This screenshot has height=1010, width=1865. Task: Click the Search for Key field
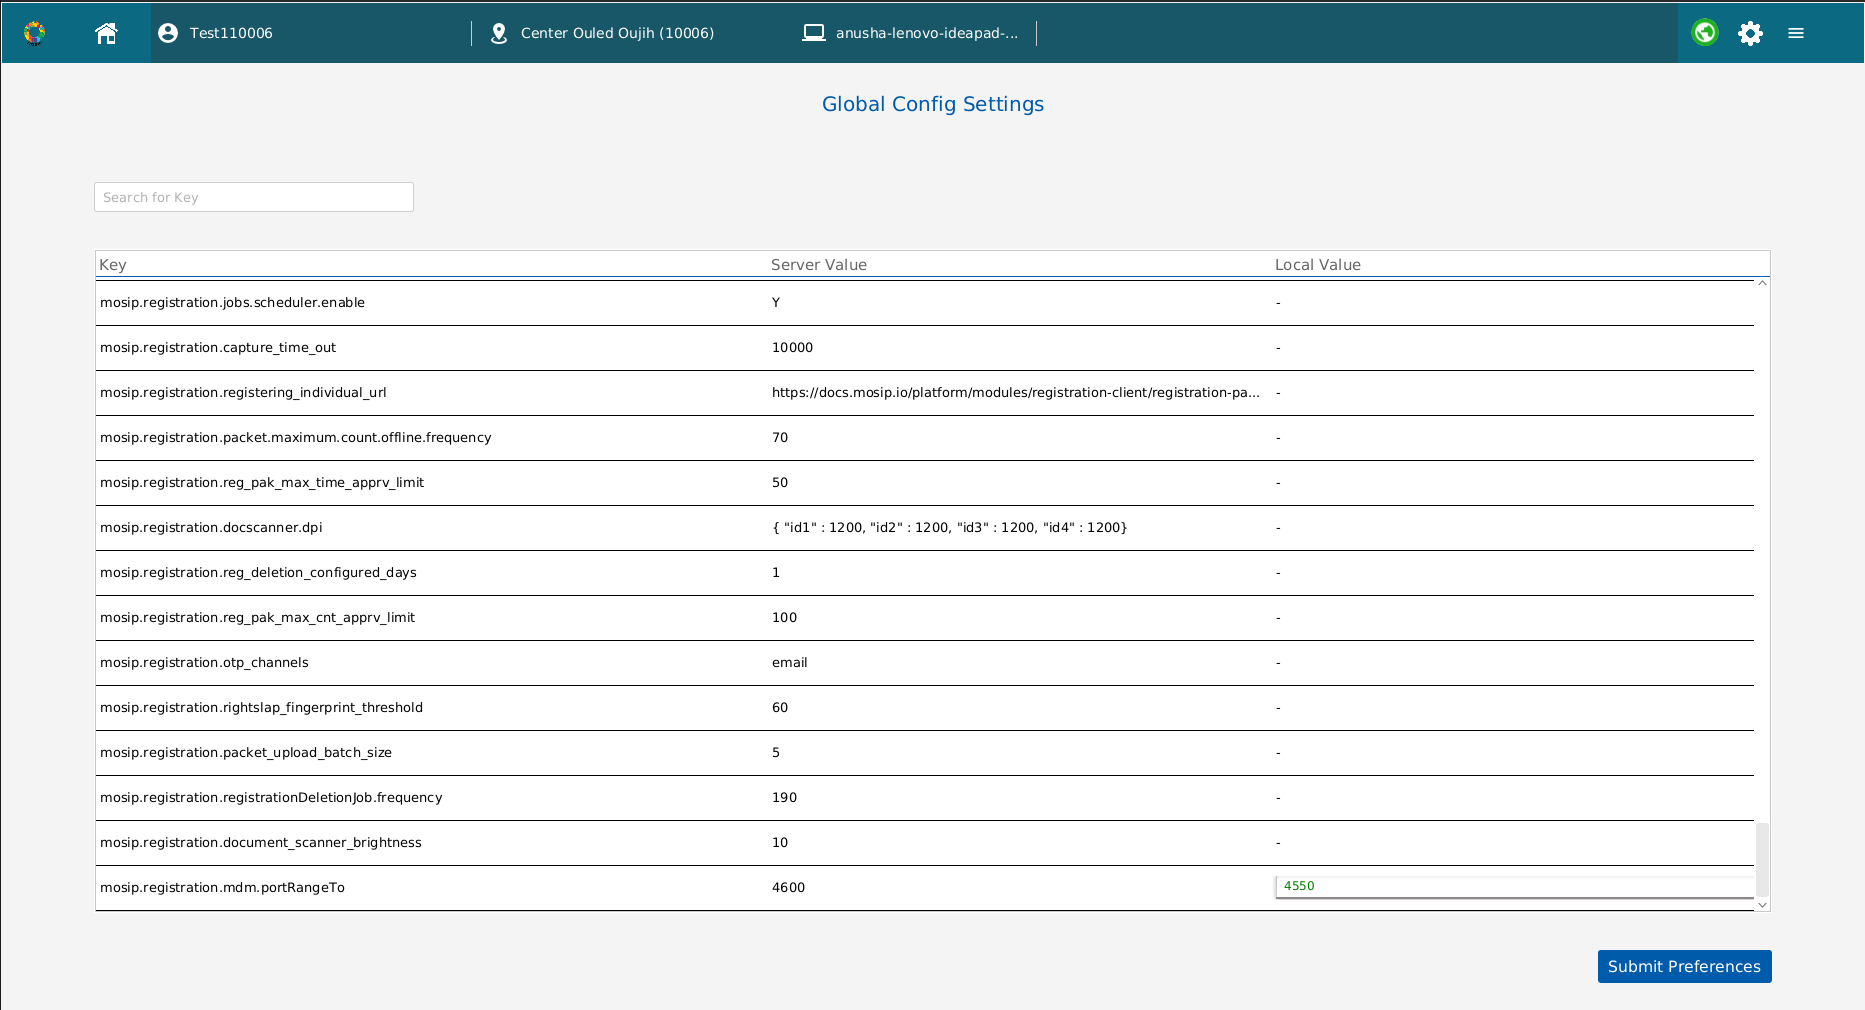click(x=254, y=197)
